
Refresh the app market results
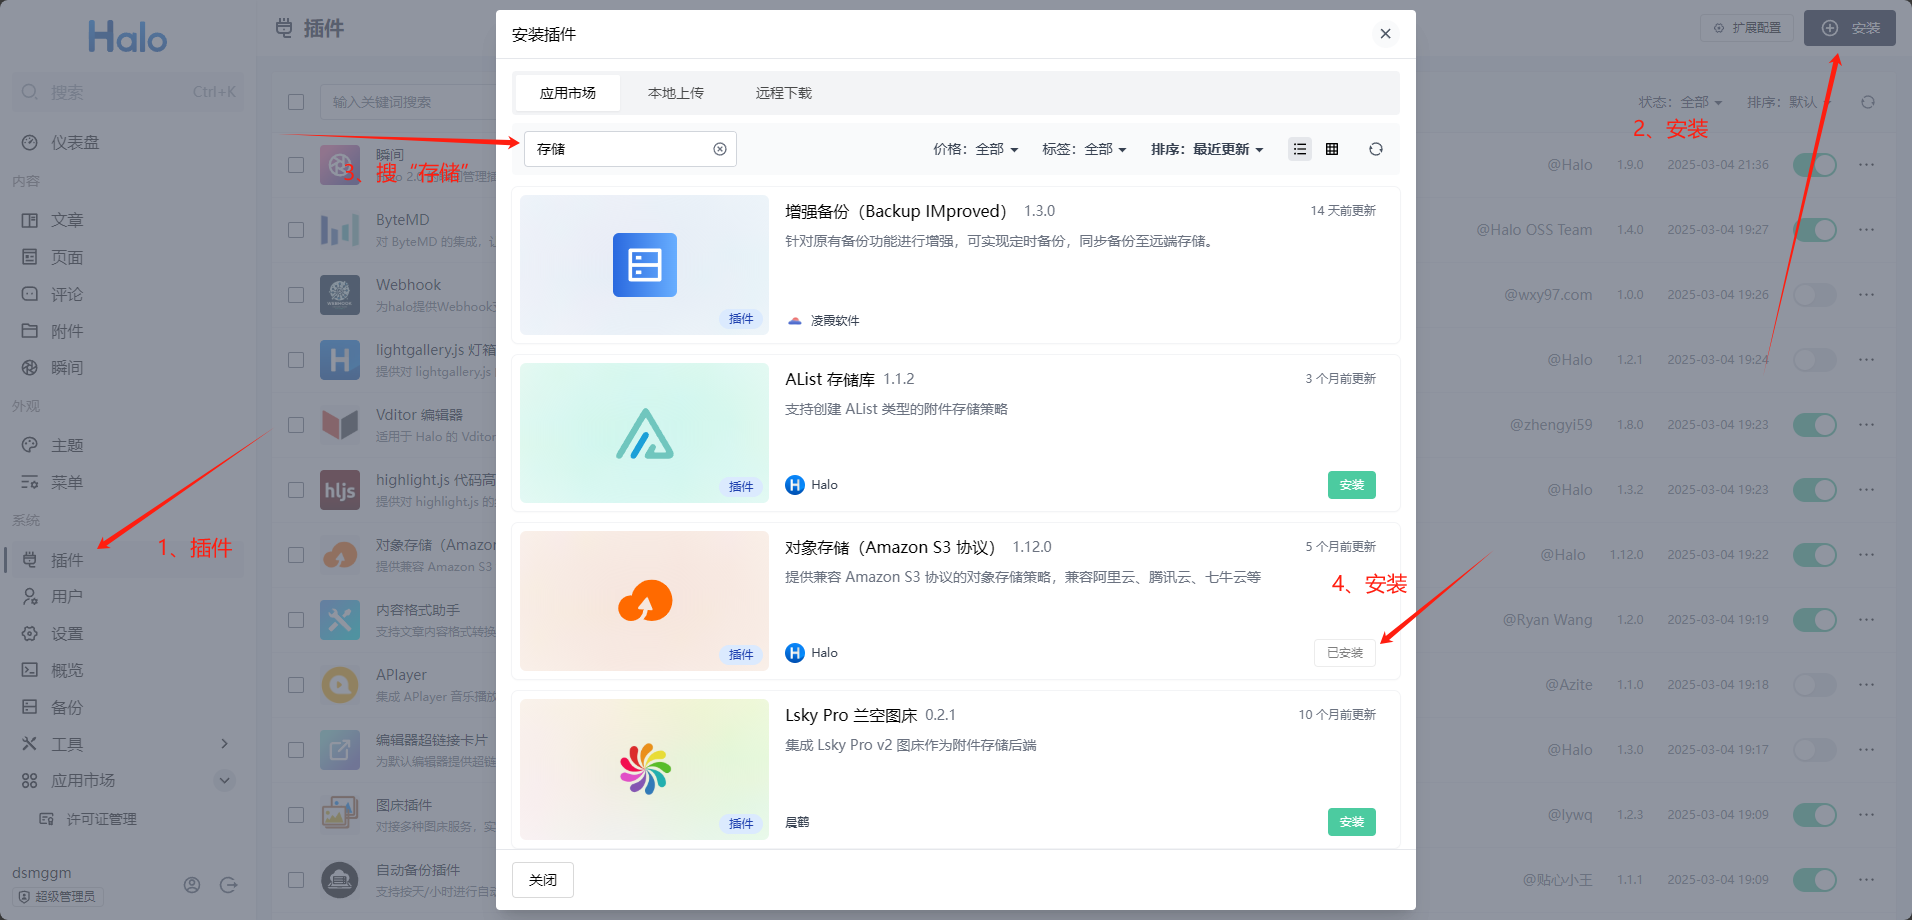1376,149
